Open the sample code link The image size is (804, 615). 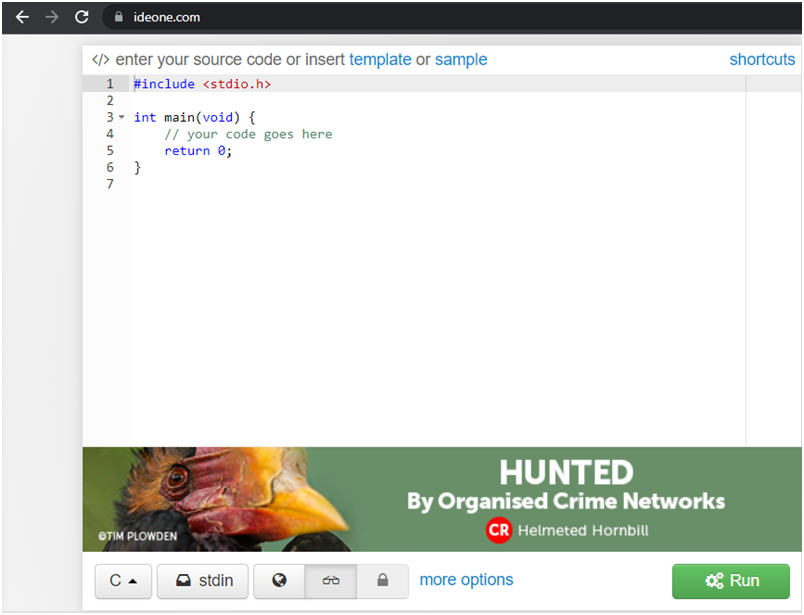(461, 60)
